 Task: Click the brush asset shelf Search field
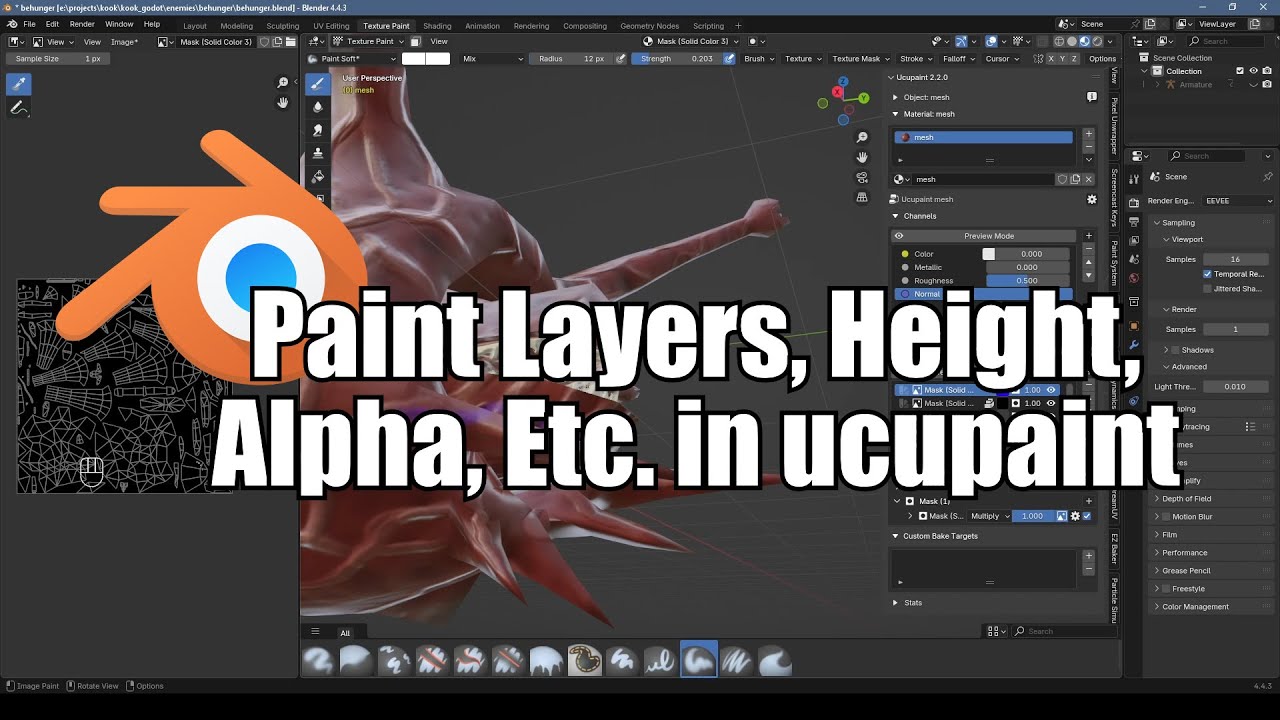coord(1065,631)
